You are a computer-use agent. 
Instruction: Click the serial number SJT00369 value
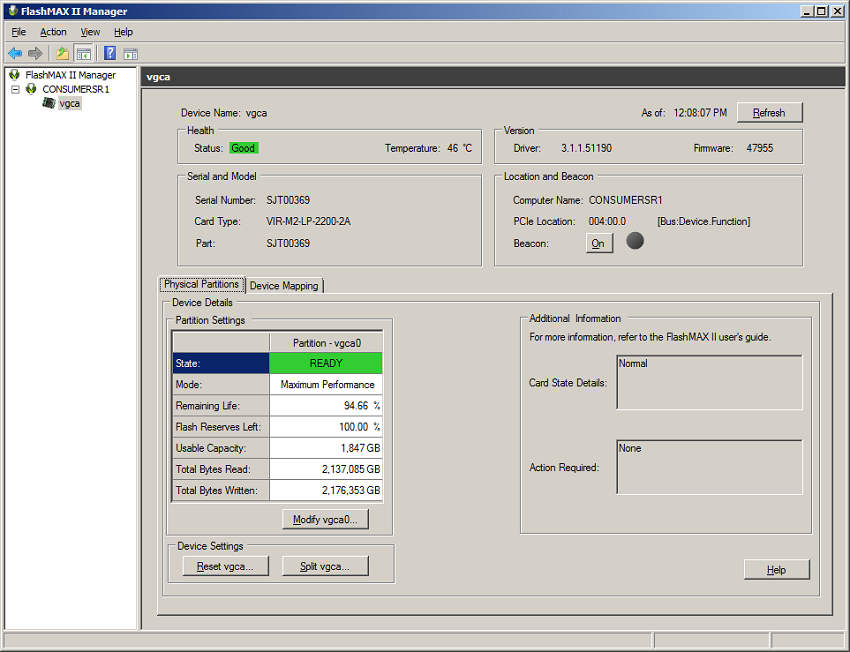coord(288,200)
